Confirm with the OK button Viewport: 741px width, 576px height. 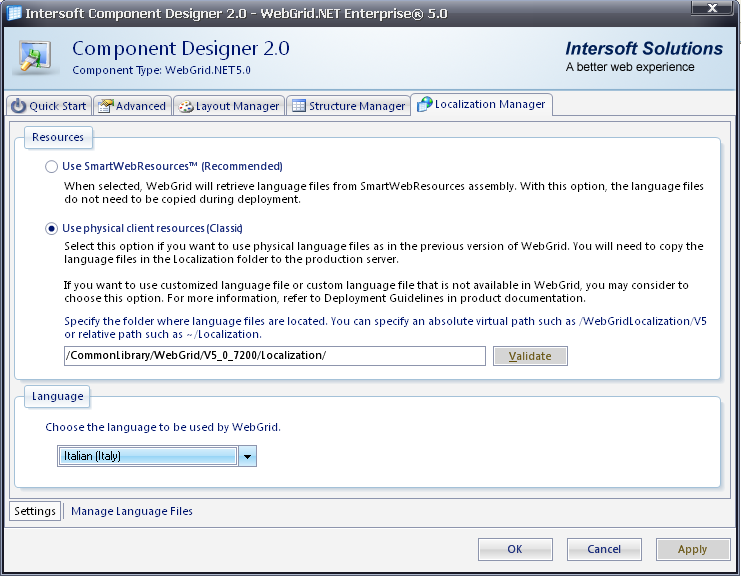point(515,549)
